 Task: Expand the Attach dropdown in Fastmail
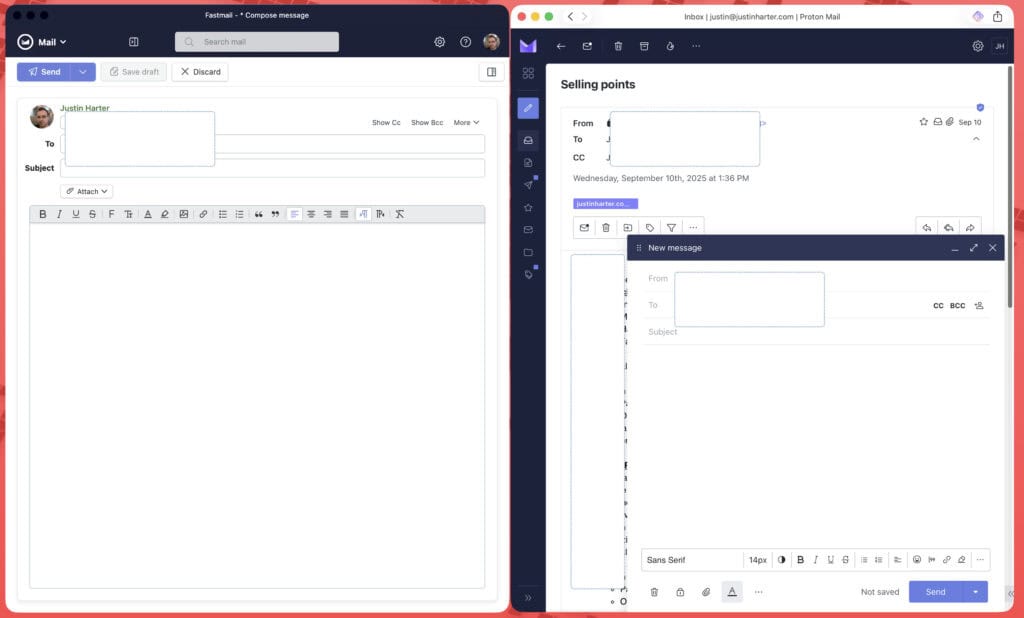click(88, 191)
